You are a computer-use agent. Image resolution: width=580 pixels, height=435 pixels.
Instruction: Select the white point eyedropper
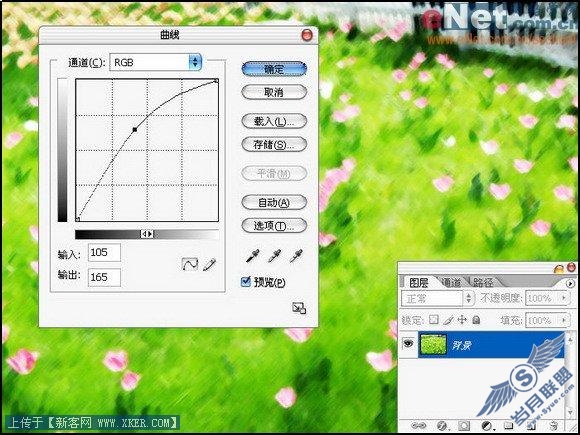(x=296, y=256)
